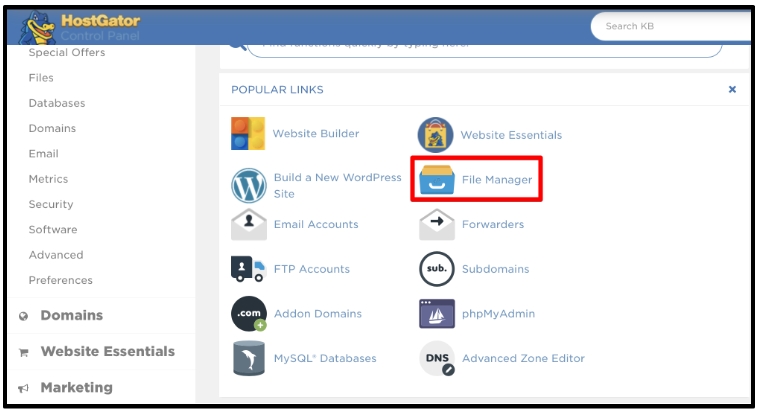This screenshot has height=412, width=760.
Task: Click the phpMyAdmin sailboat icon
Action: click(x=437, y=314)
